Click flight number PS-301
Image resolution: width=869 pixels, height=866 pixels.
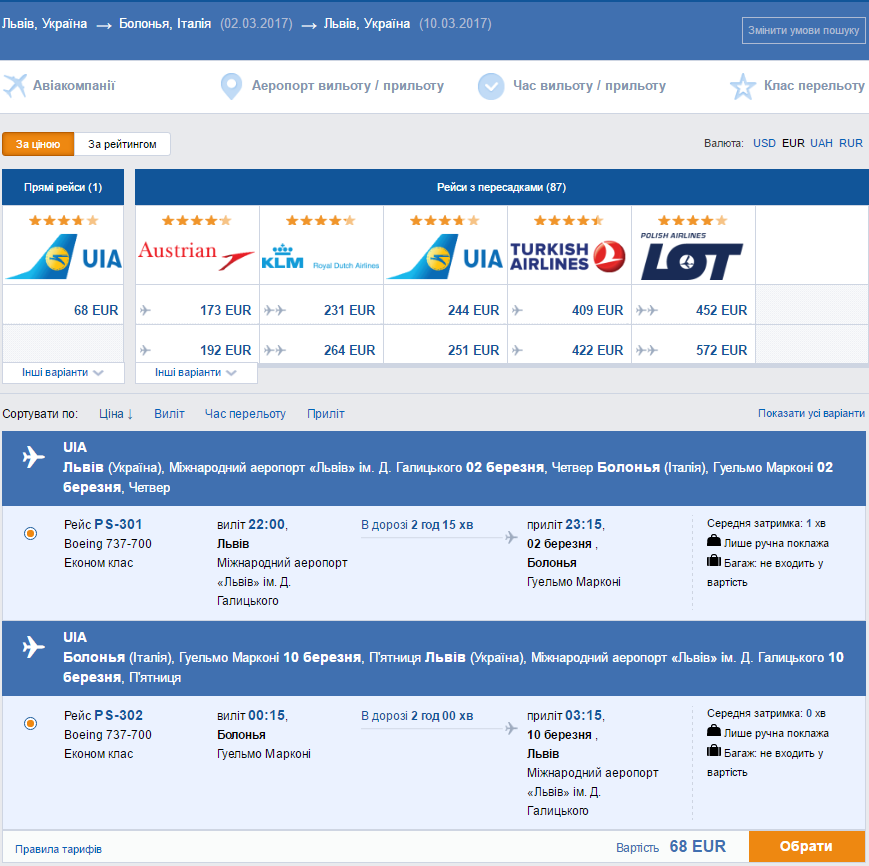[x=118, y=524]
